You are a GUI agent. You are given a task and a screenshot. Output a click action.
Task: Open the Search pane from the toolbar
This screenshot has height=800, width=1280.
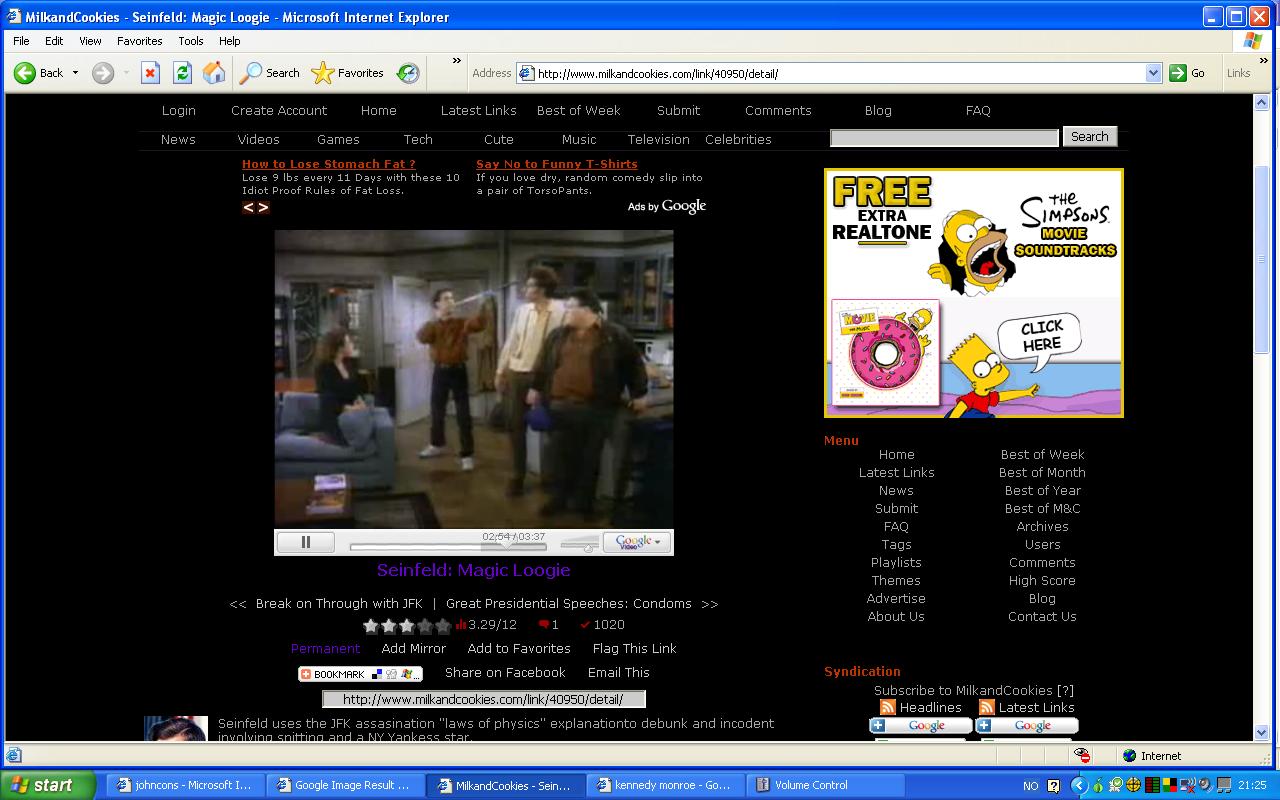[270, 72]
